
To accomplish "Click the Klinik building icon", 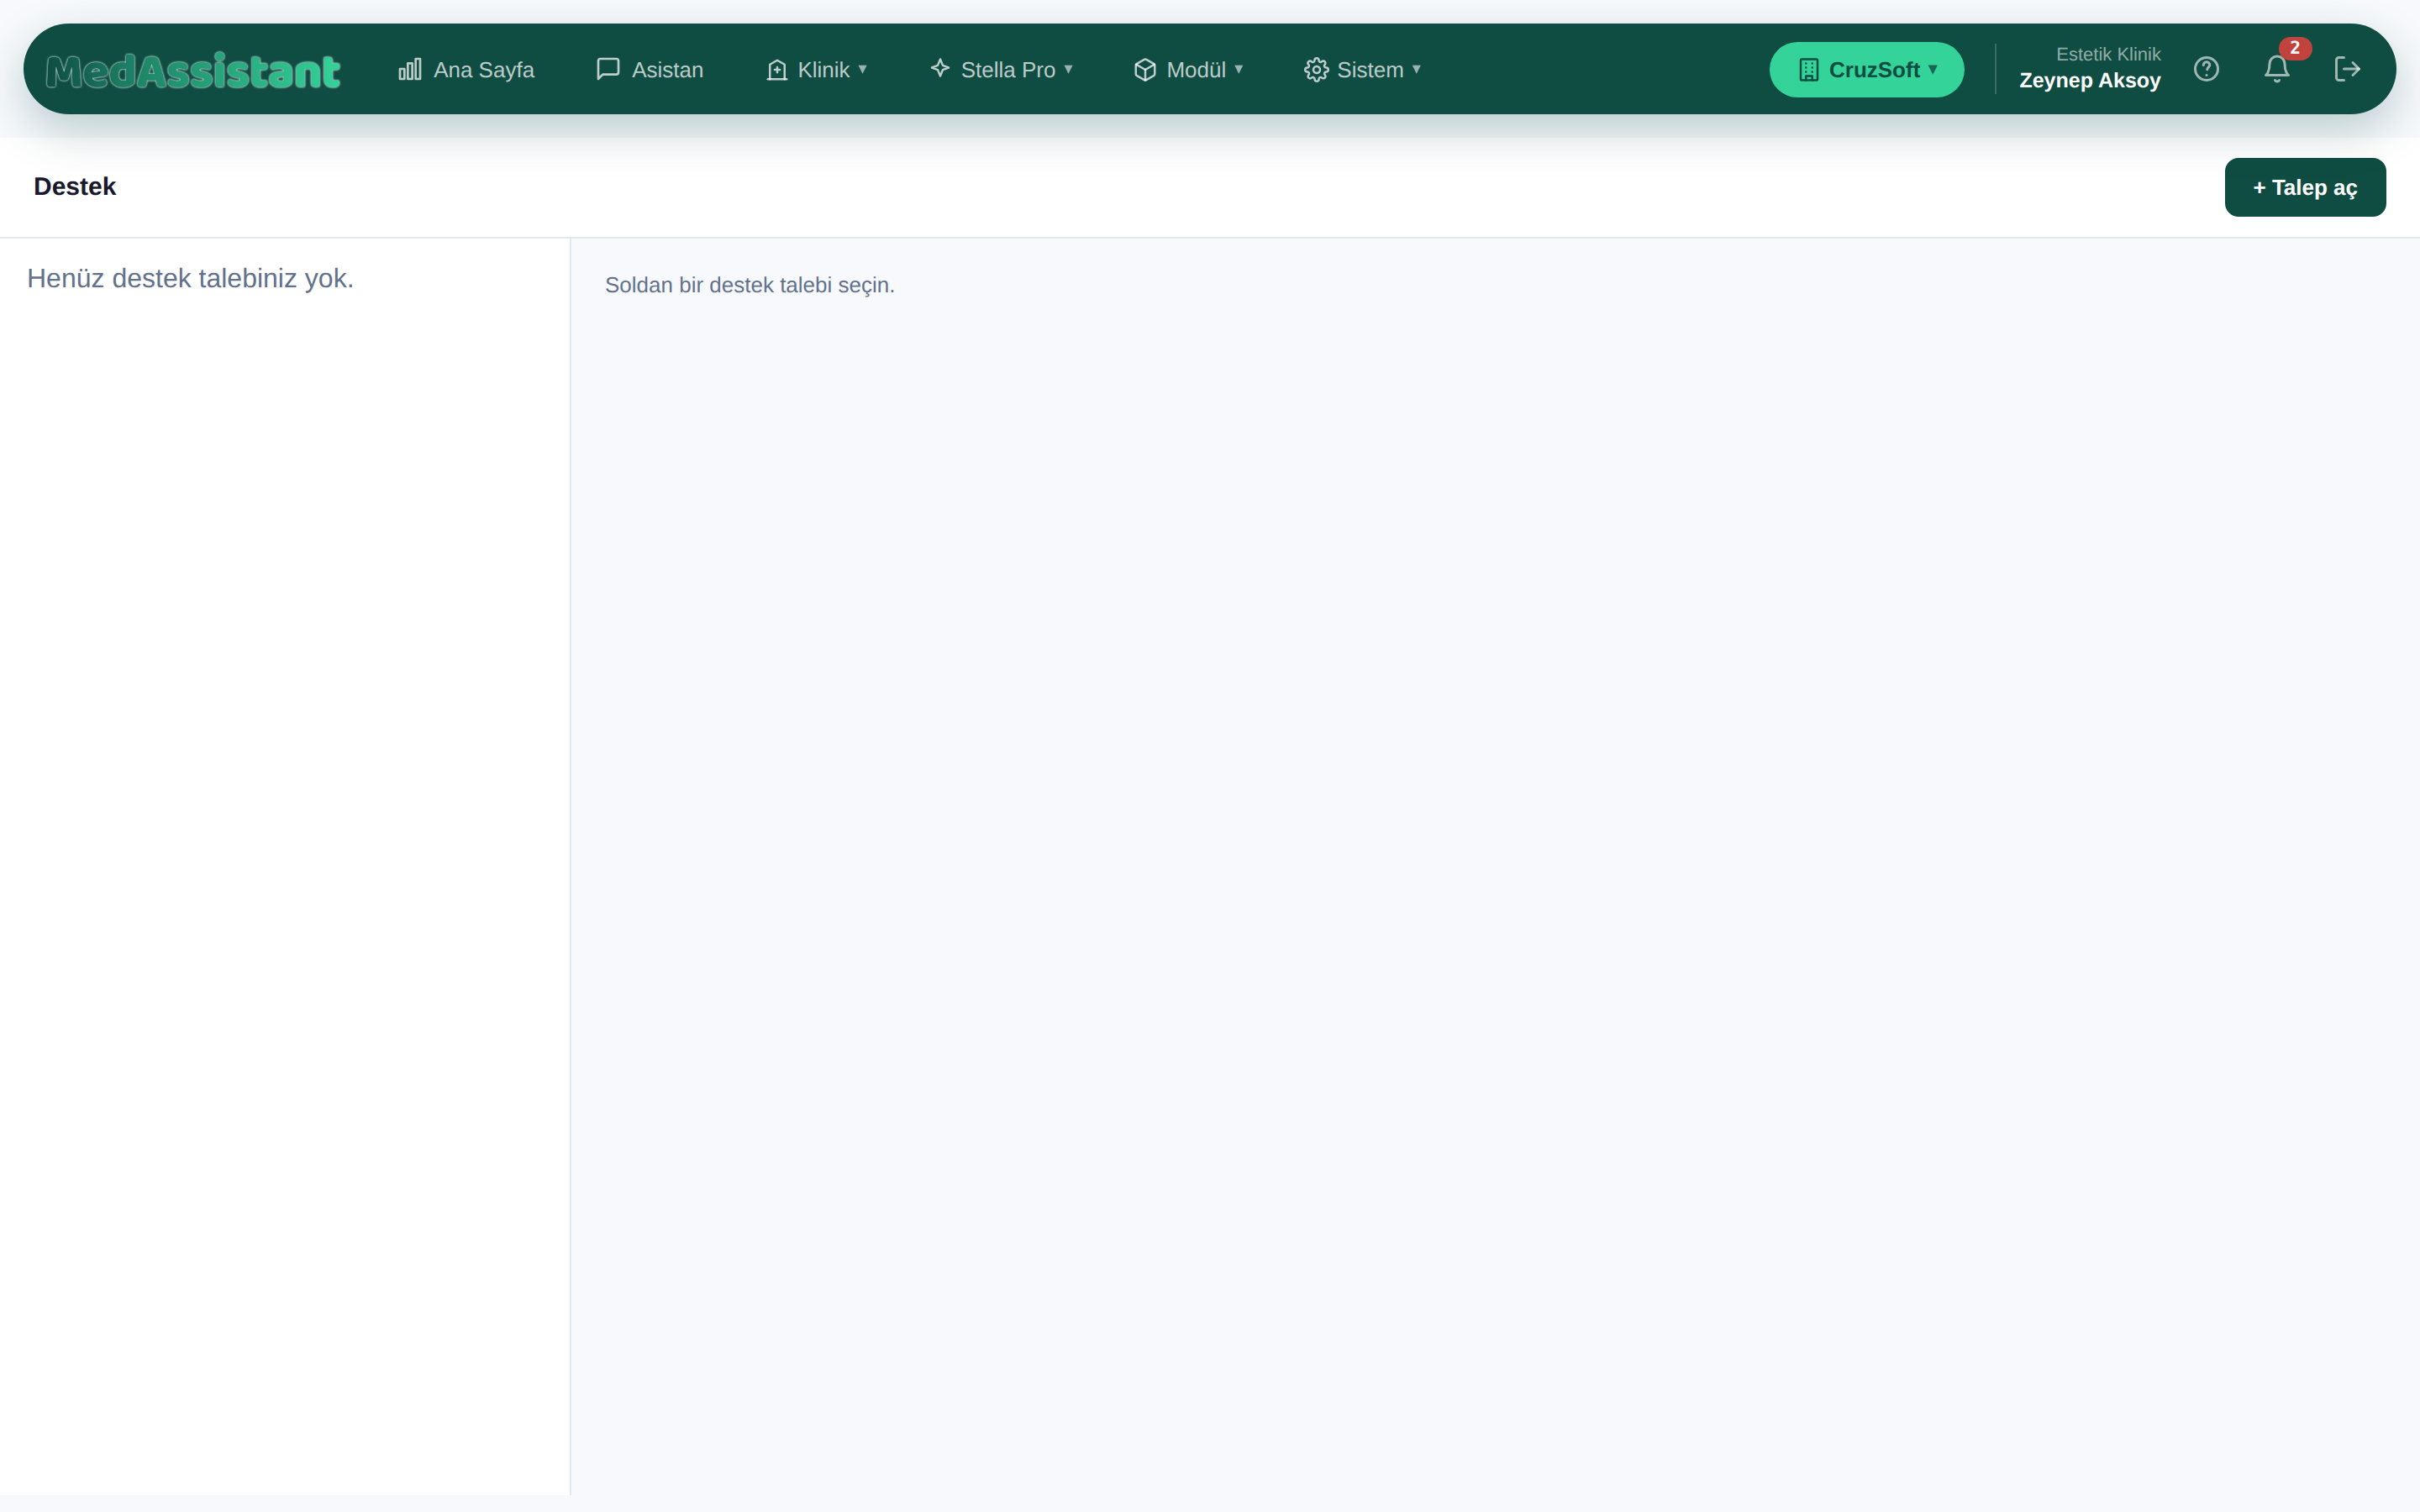I will coord(777,69).
